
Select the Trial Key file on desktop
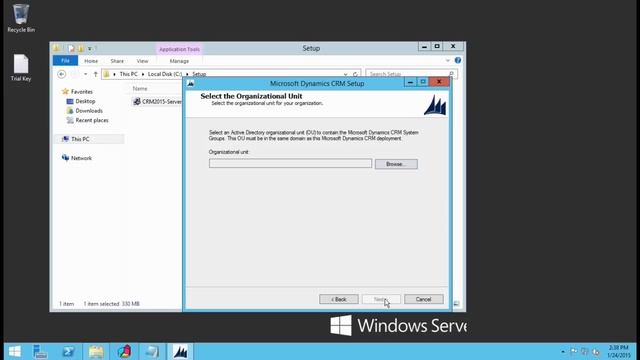coord(21,68)
